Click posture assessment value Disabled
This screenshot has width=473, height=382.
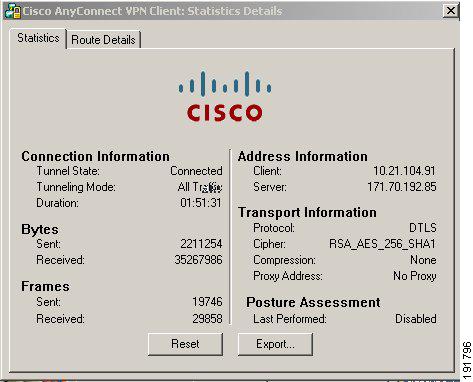(416, 319)
